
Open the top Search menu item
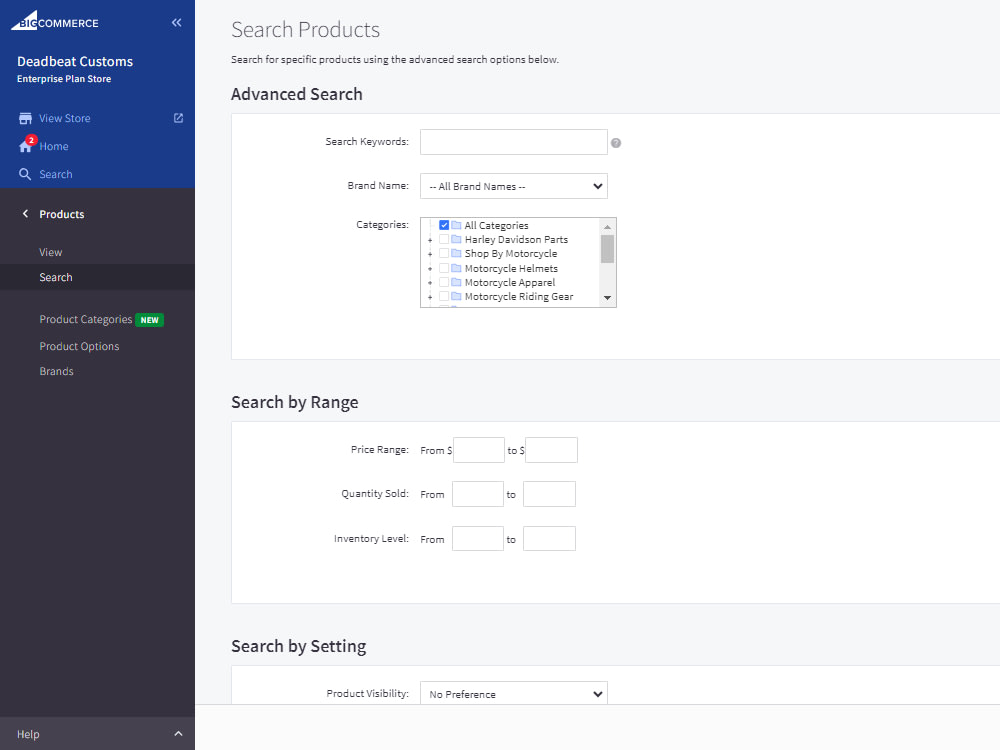click(x=55, y=175)
